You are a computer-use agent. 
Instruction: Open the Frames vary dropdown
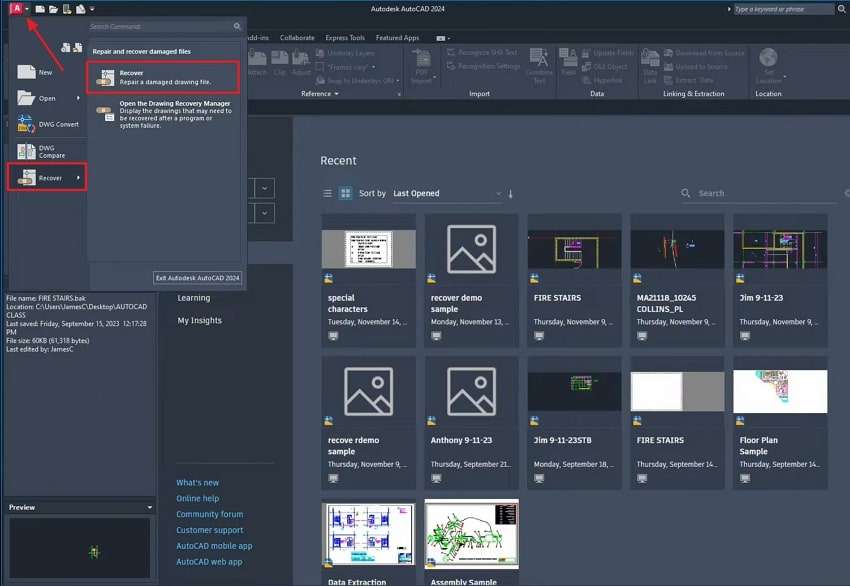(x=346, y=67)
